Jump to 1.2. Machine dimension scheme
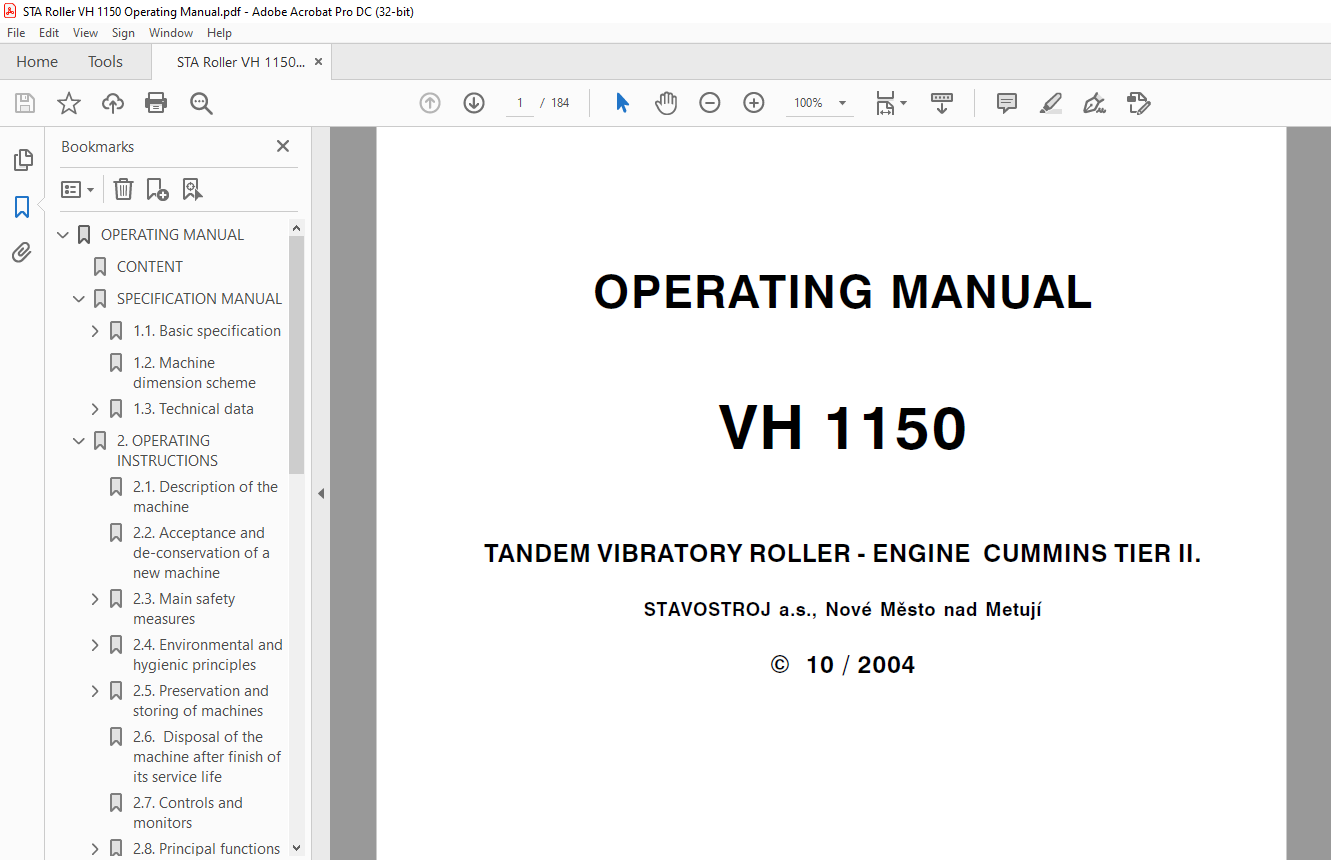 194,373
